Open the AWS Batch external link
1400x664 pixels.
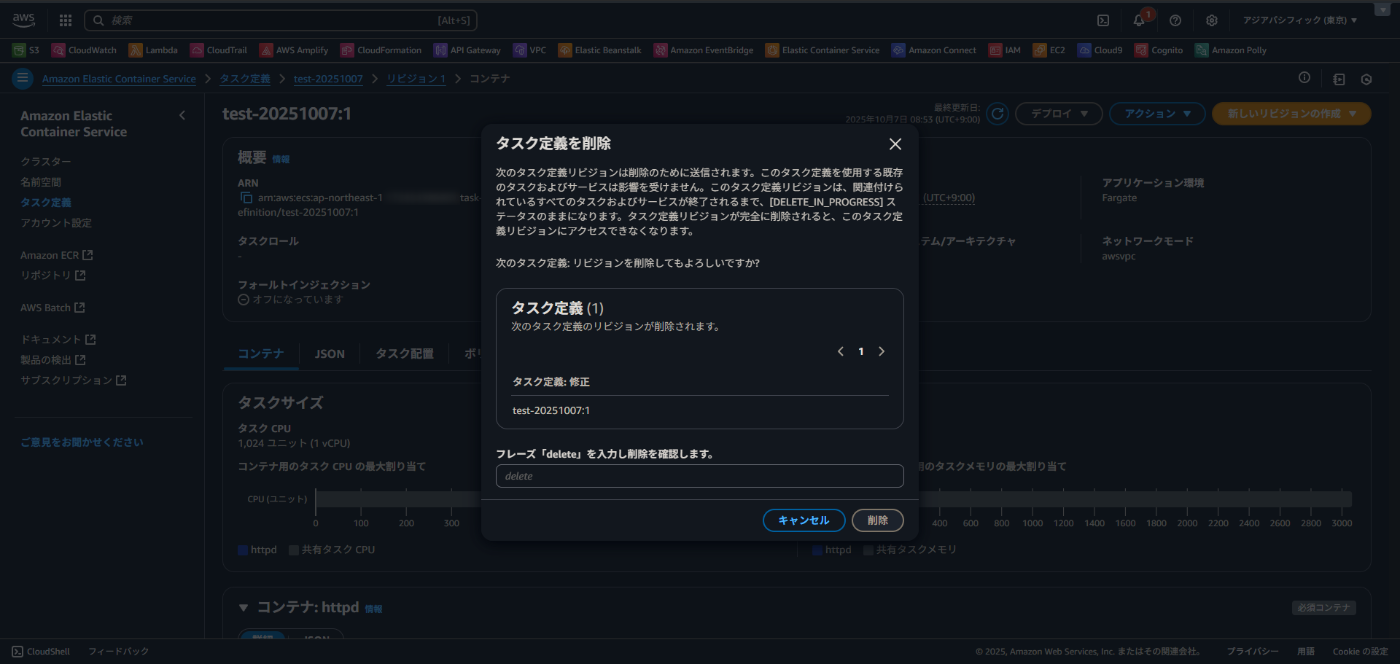(53, 307)
